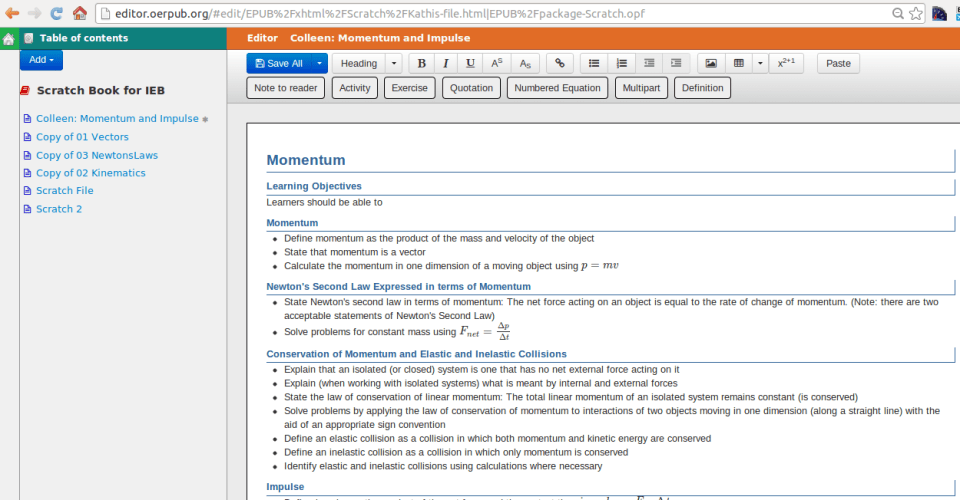The width and height of the screenshot is (960, 500).
Task: Toggle underline formatting
Action: [x=471, y=63]
